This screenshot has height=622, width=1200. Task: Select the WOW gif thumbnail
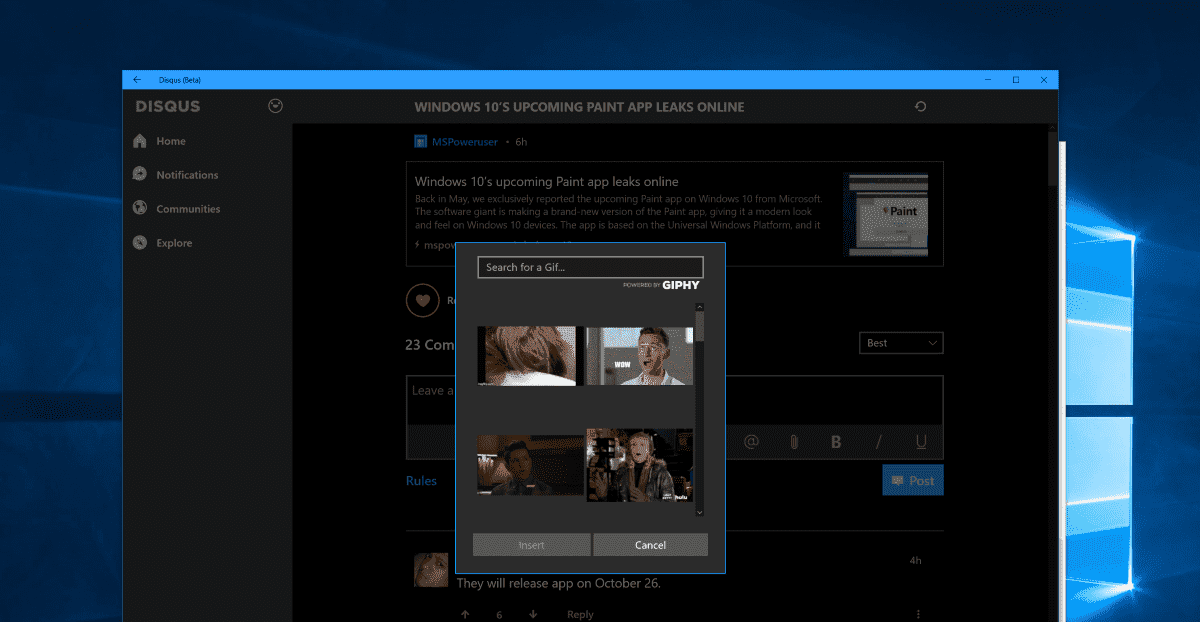click(638, 355)
